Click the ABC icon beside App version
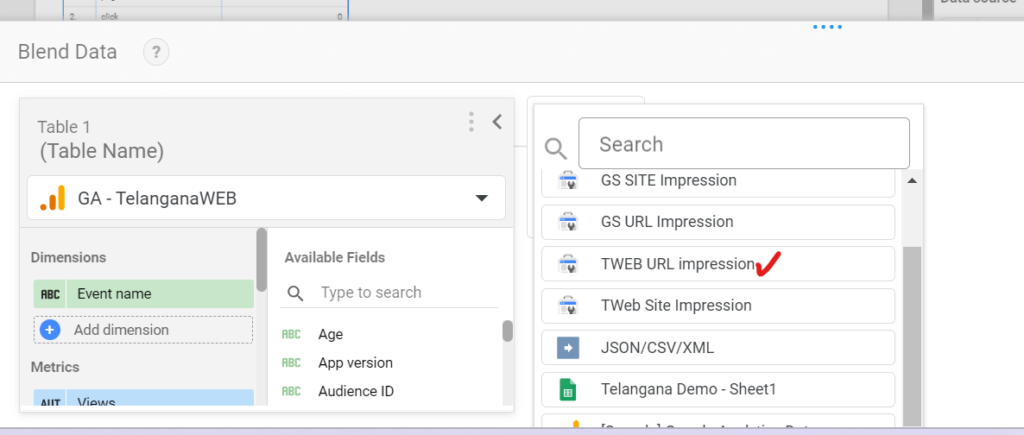The image size is (1024, 435). (291, 362)
